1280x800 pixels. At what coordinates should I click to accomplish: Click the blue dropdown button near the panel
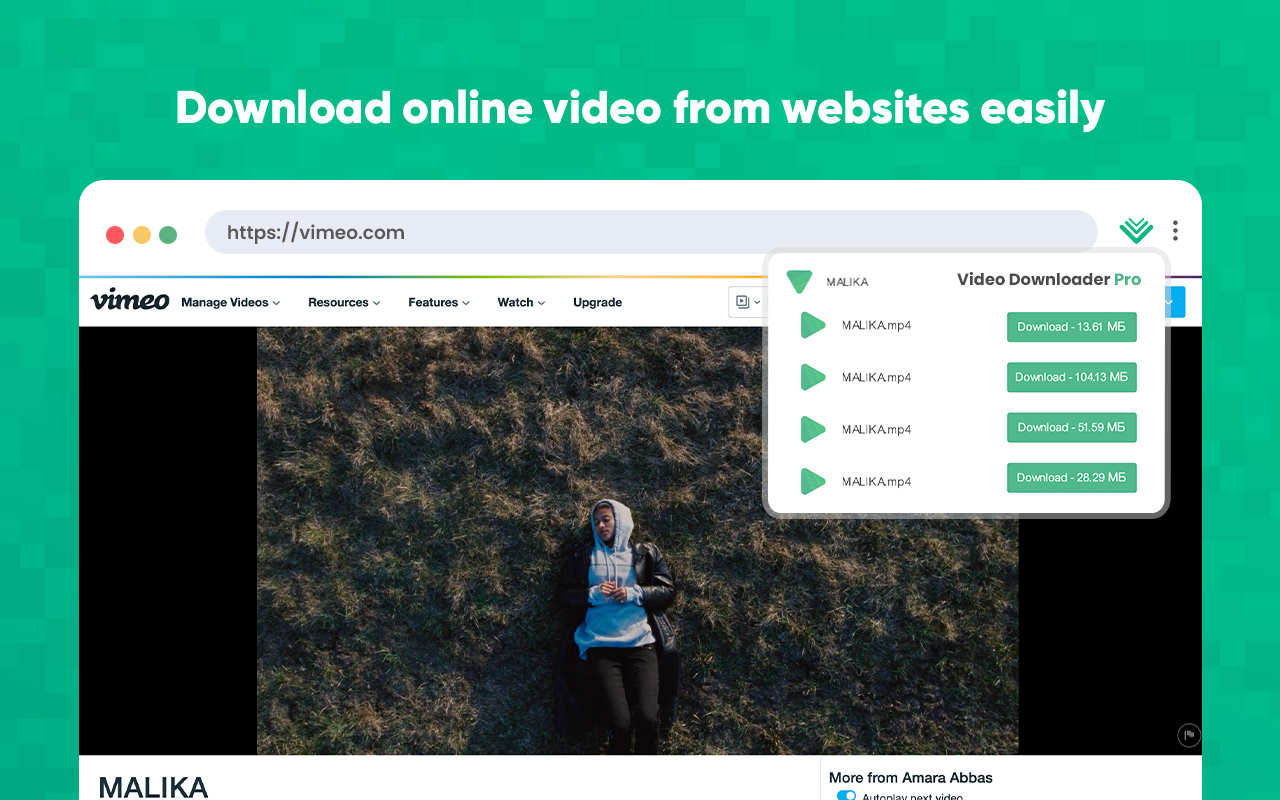point(1173,301)
